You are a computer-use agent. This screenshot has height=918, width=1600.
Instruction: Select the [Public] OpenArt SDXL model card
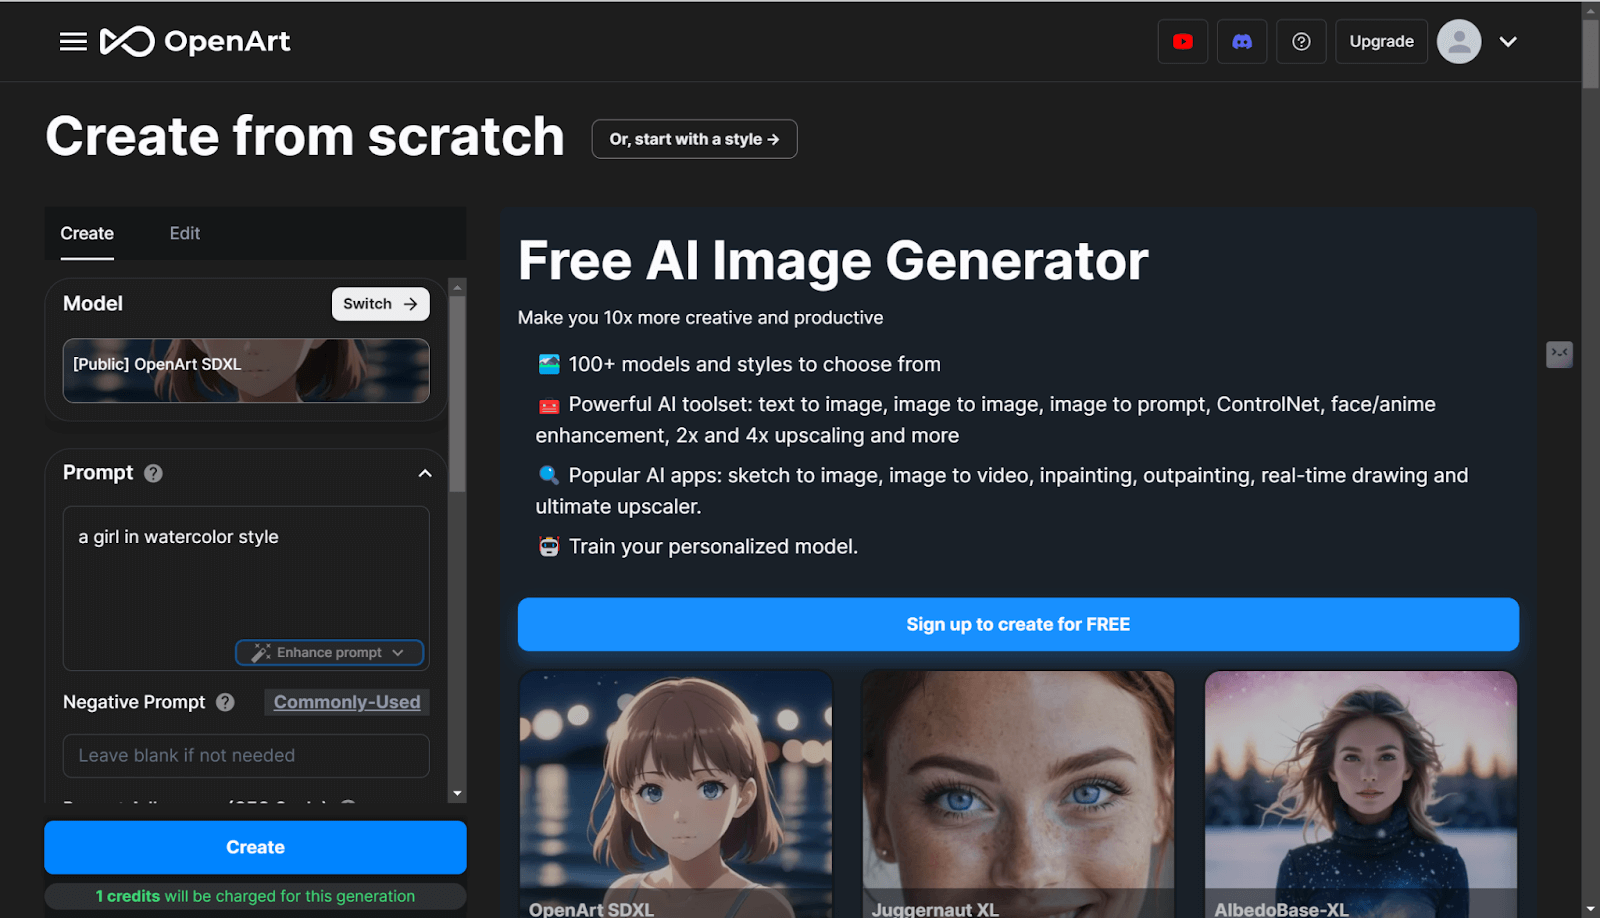point(246,370)
